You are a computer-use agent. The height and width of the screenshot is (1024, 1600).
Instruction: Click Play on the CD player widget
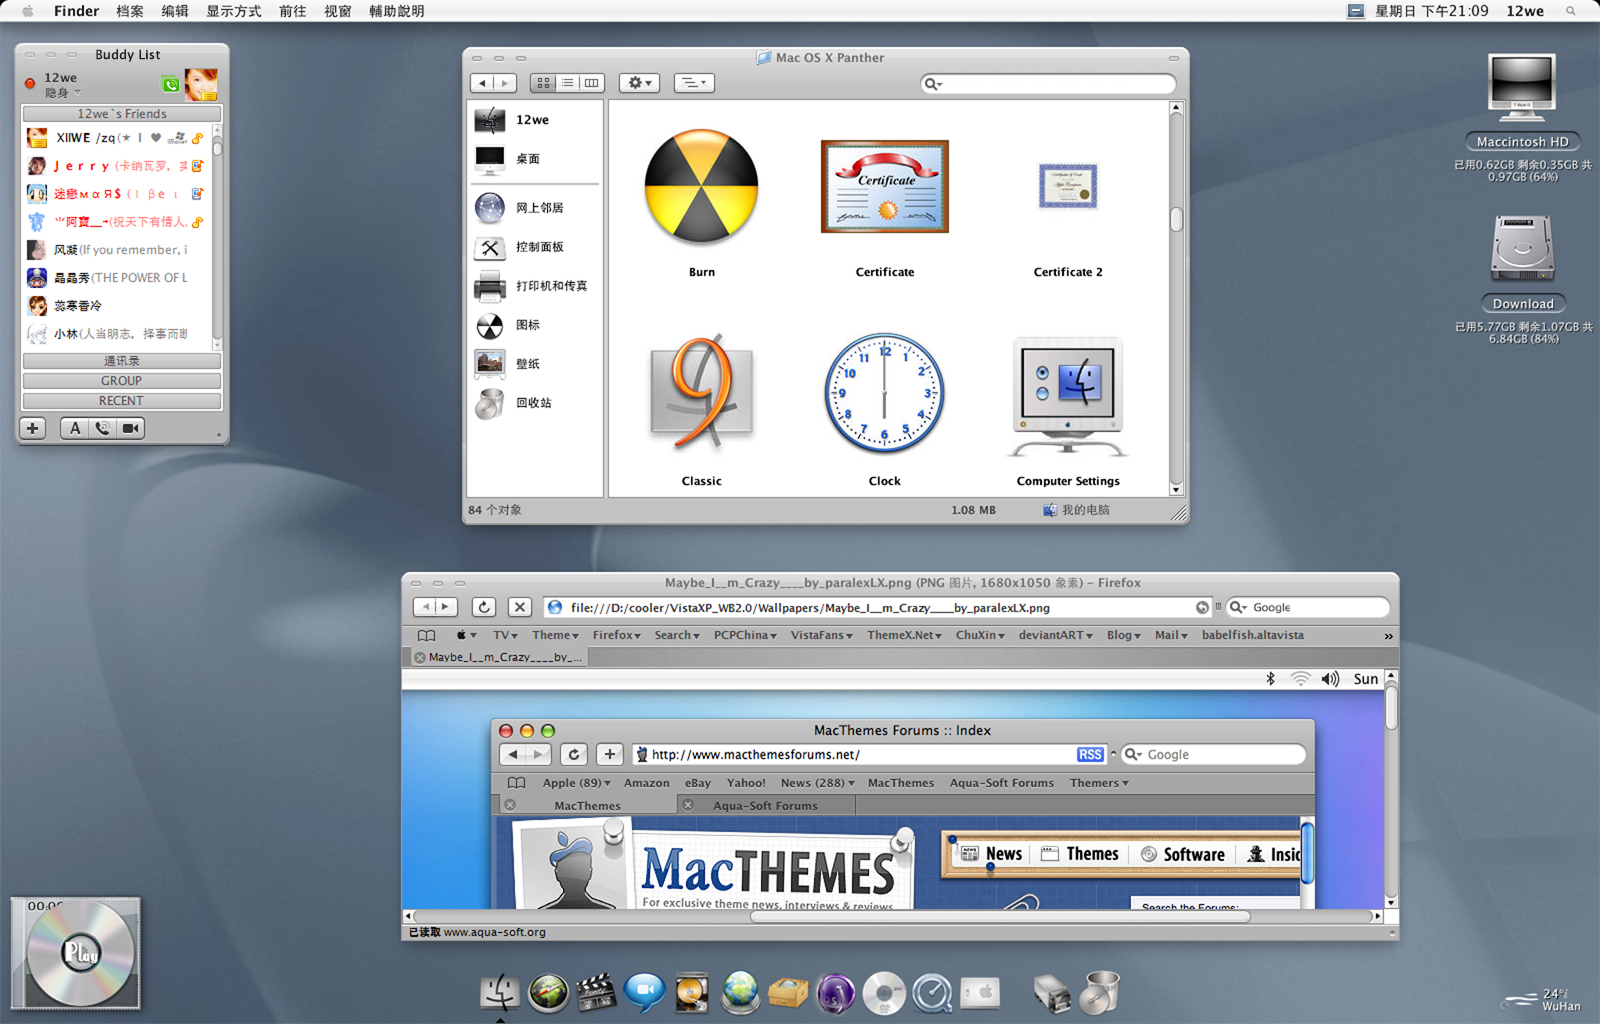(x=81, y=952)
